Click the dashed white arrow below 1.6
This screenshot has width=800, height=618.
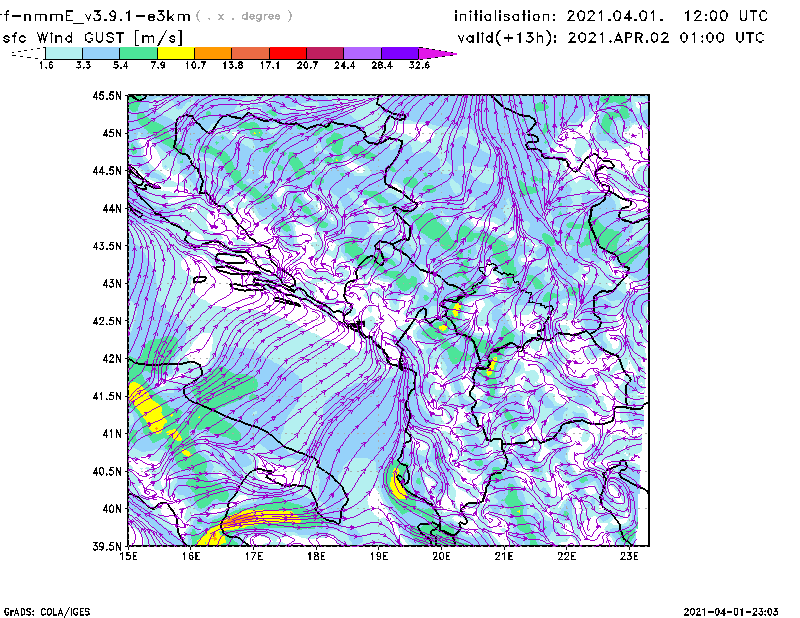point(28,53)
